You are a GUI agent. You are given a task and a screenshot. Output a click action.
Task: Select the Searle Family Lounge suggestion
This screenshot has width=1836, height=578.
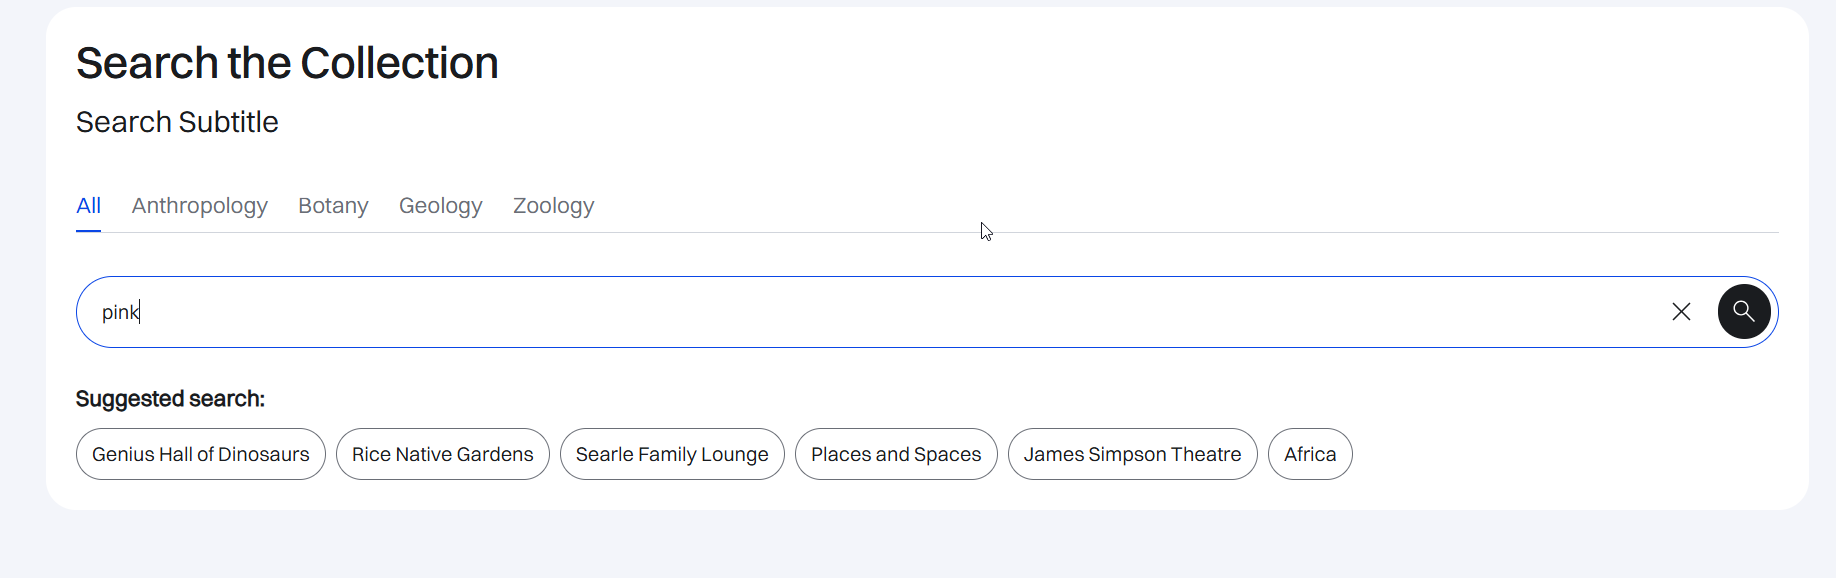[672, 454]
